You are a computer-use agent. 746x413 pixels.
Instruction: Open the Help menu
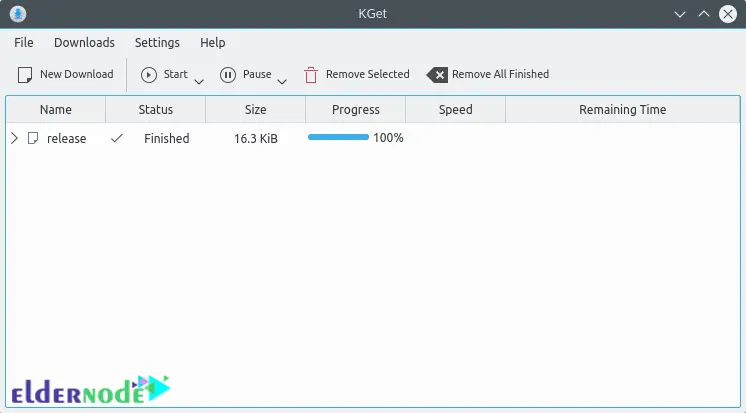[x=213, y=43]
